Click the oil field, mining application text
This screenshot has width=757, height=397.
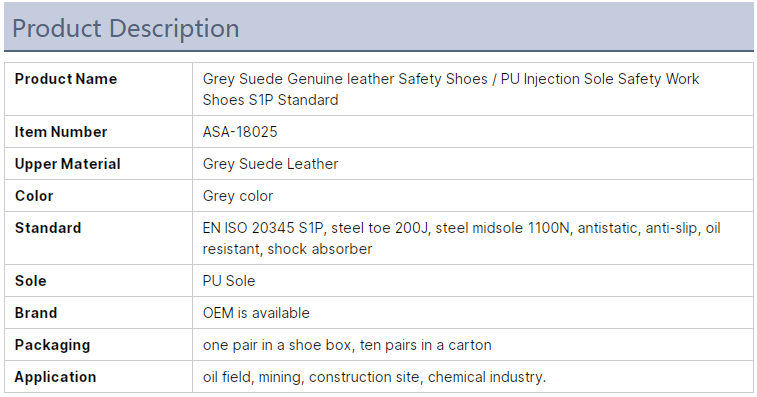pyautogui.click(x=374, y=377)
